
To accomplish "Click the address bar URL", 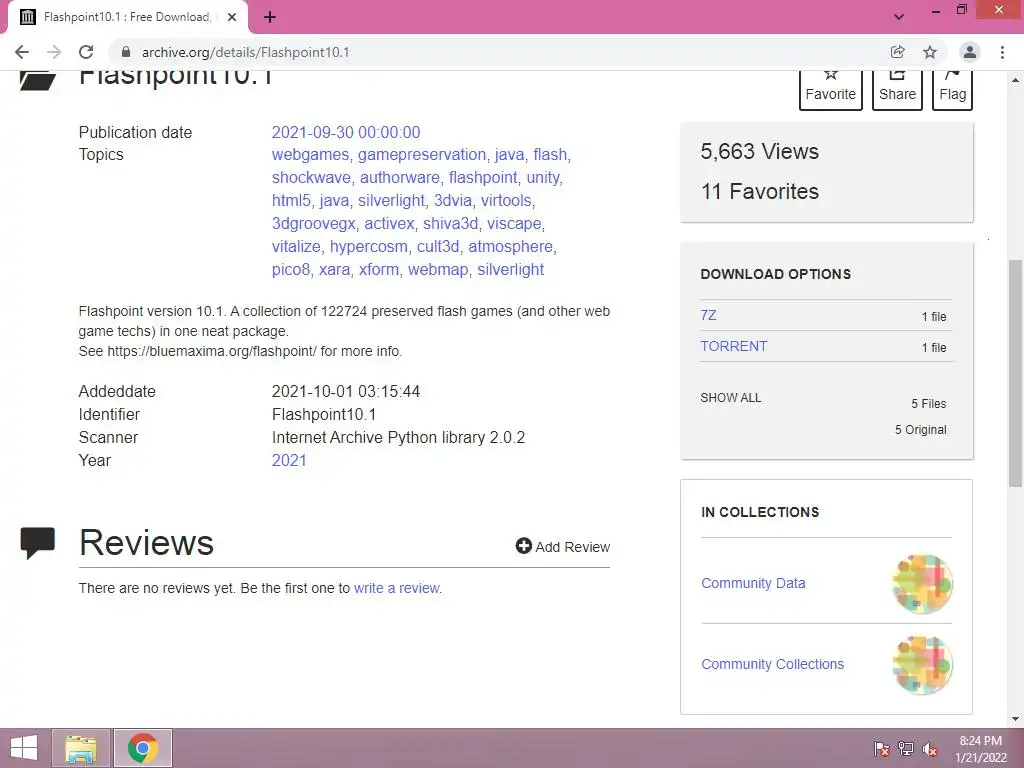I will pos(246,52).
